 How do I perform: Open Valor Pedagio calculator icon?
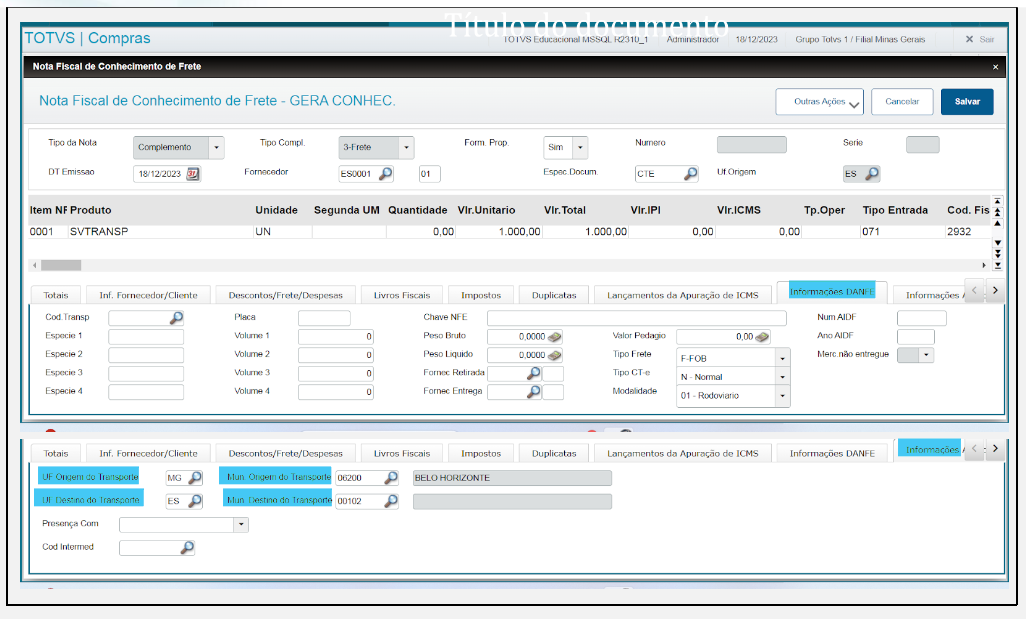[762, 337]
